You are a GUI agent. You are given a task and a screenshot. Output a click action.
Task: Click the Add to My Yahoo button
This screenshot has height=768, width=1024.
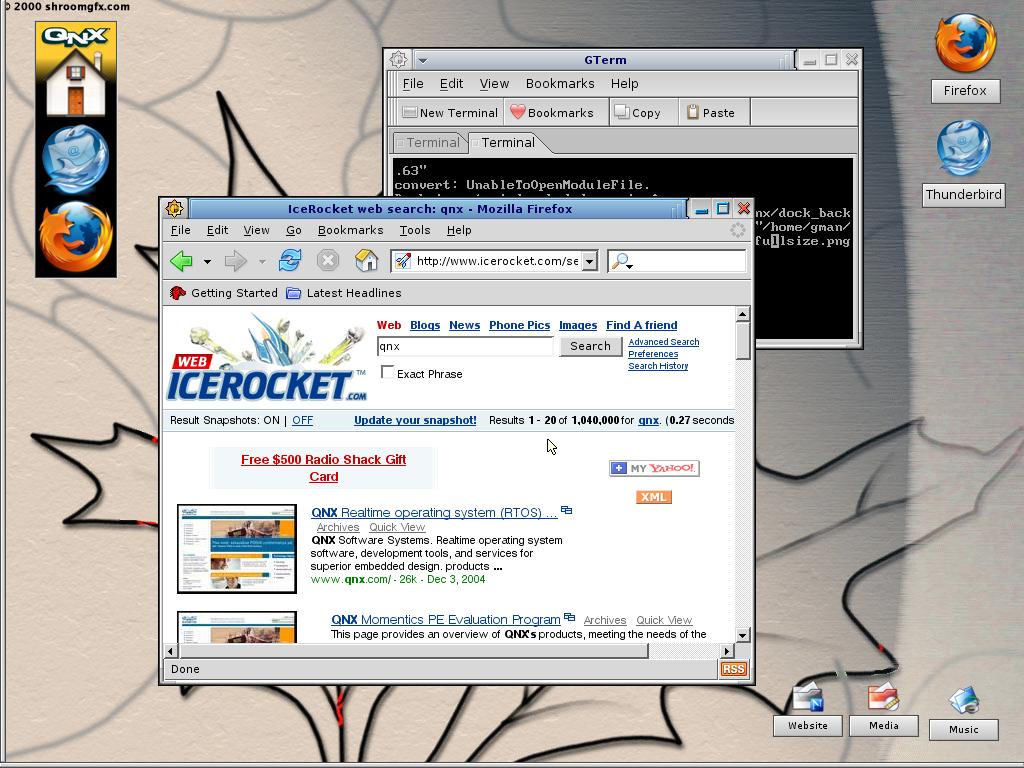654,468
